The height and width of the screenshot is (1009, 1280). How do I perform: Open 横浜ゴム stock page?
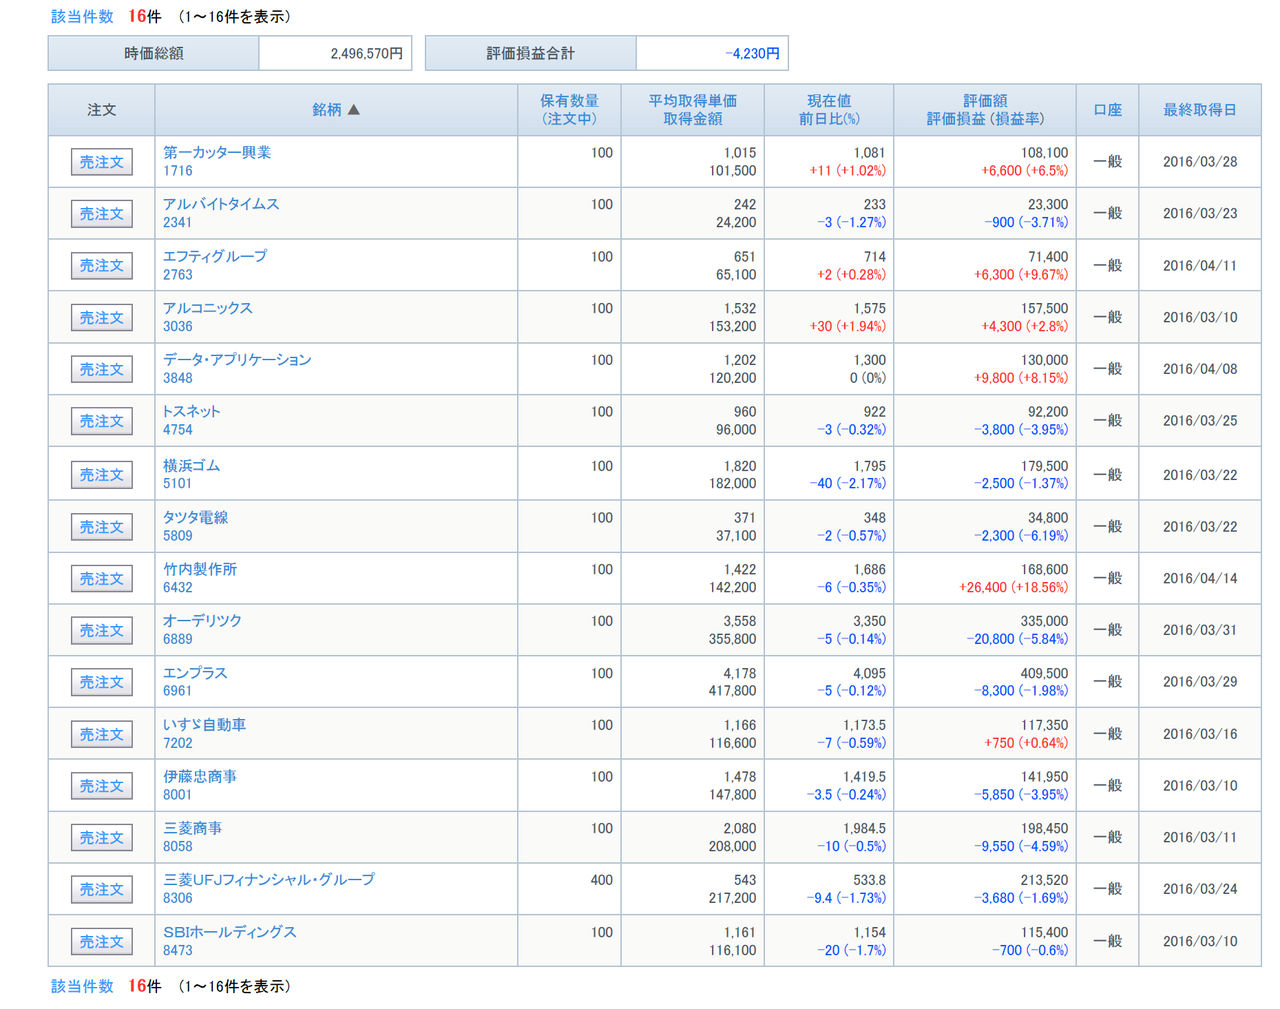[x=191, y=465]
